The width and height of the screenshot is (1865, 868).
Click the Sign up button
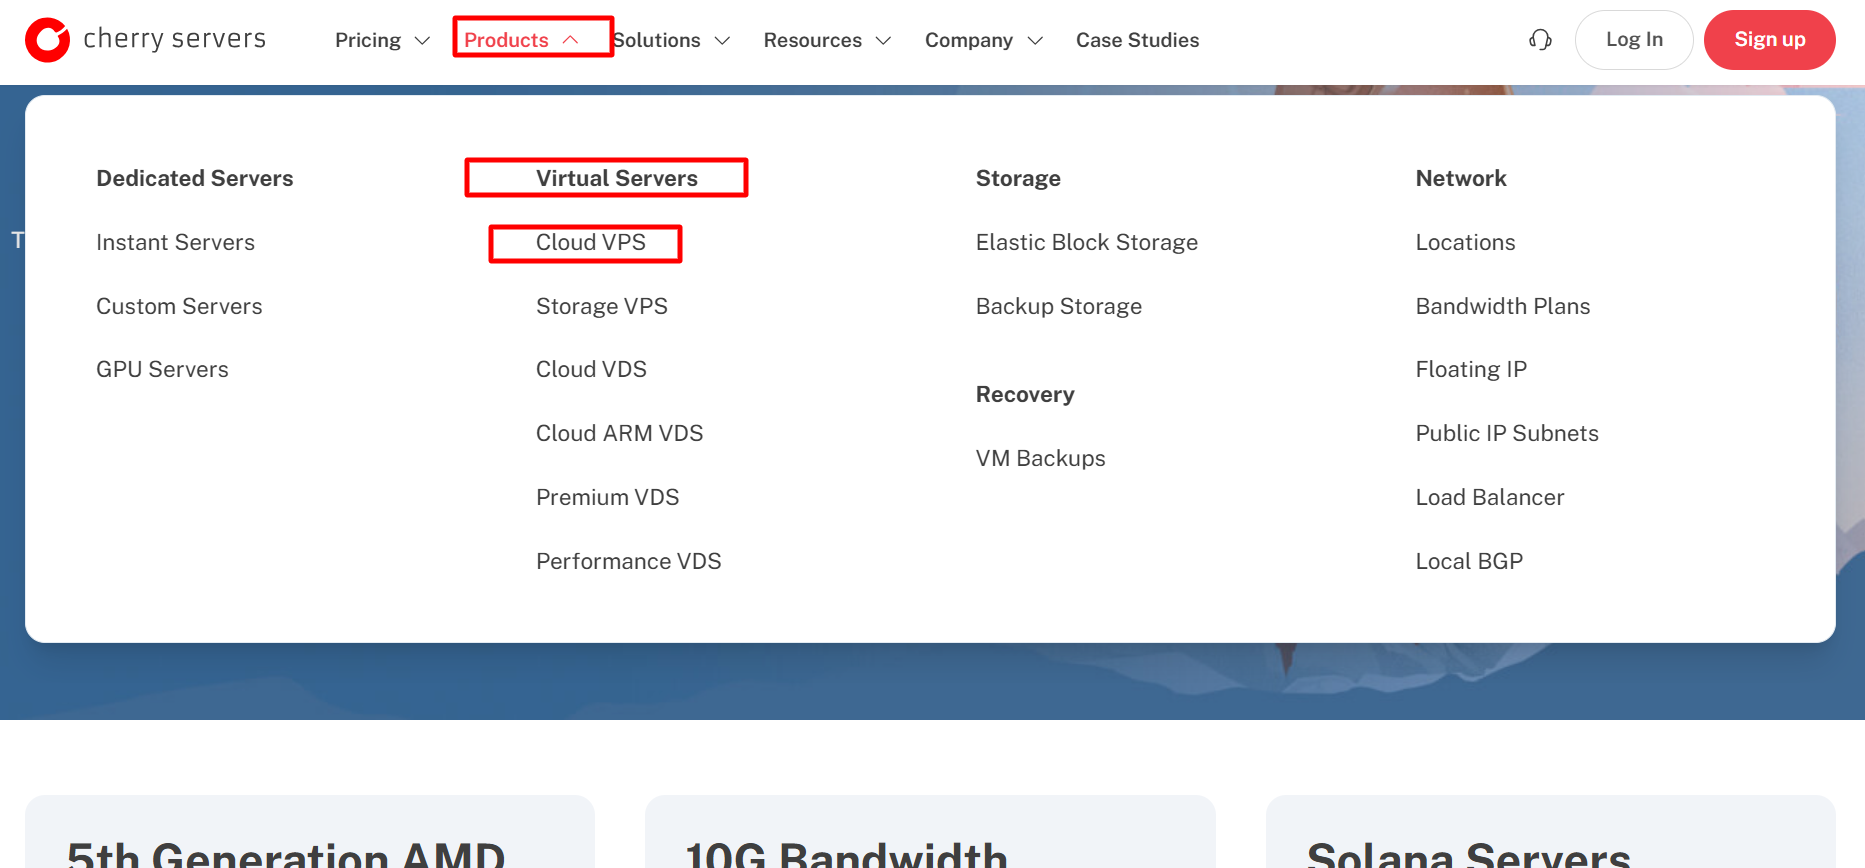[x=1769, y=40]
